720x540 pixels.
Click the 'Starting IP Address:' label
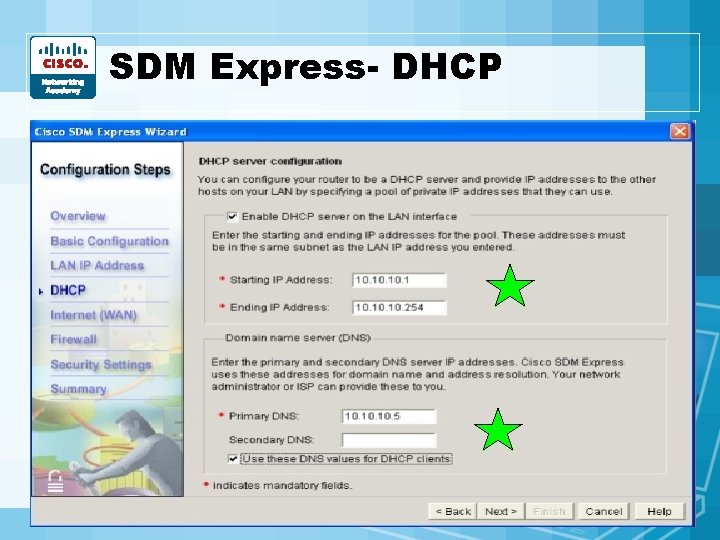click(x=281, y=280)
